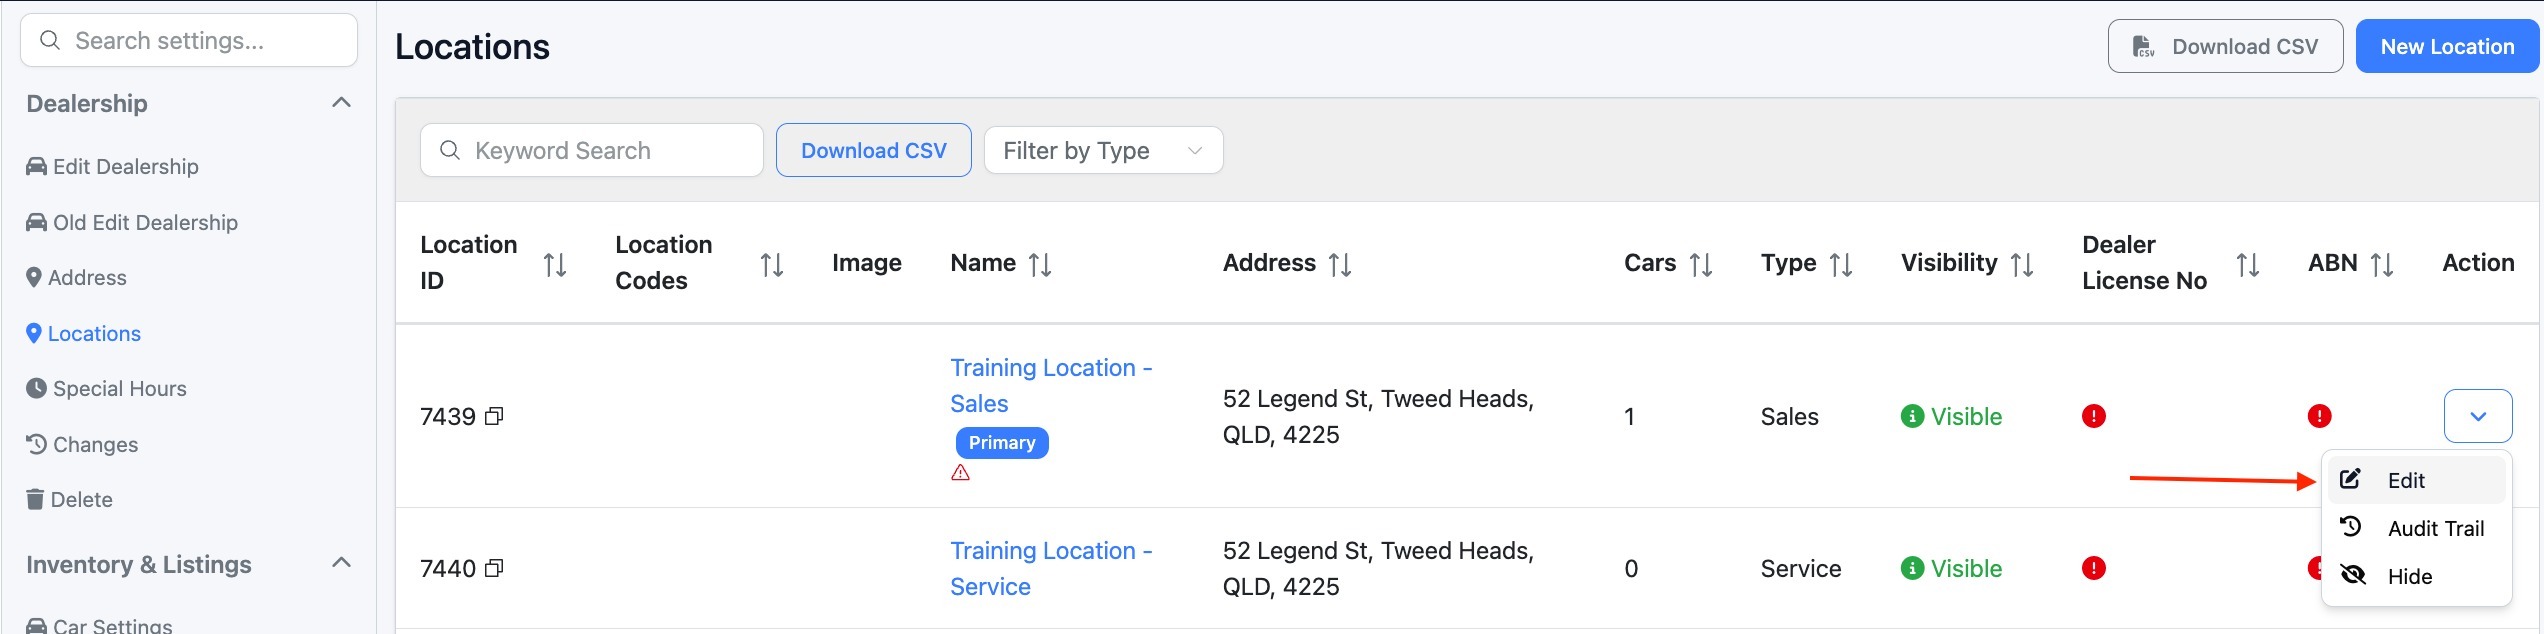Click Dealer License error icon for location 7439
Viewport: 2544px width, 634px height.
[2093, 416]
